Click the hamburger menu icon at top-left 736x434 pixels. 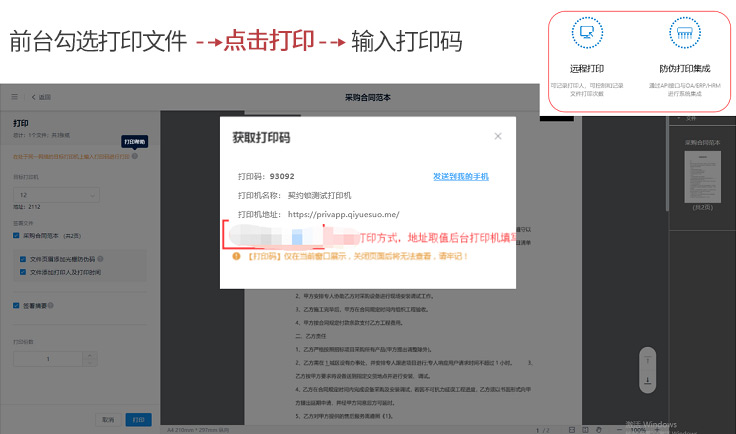click(14, 97)
